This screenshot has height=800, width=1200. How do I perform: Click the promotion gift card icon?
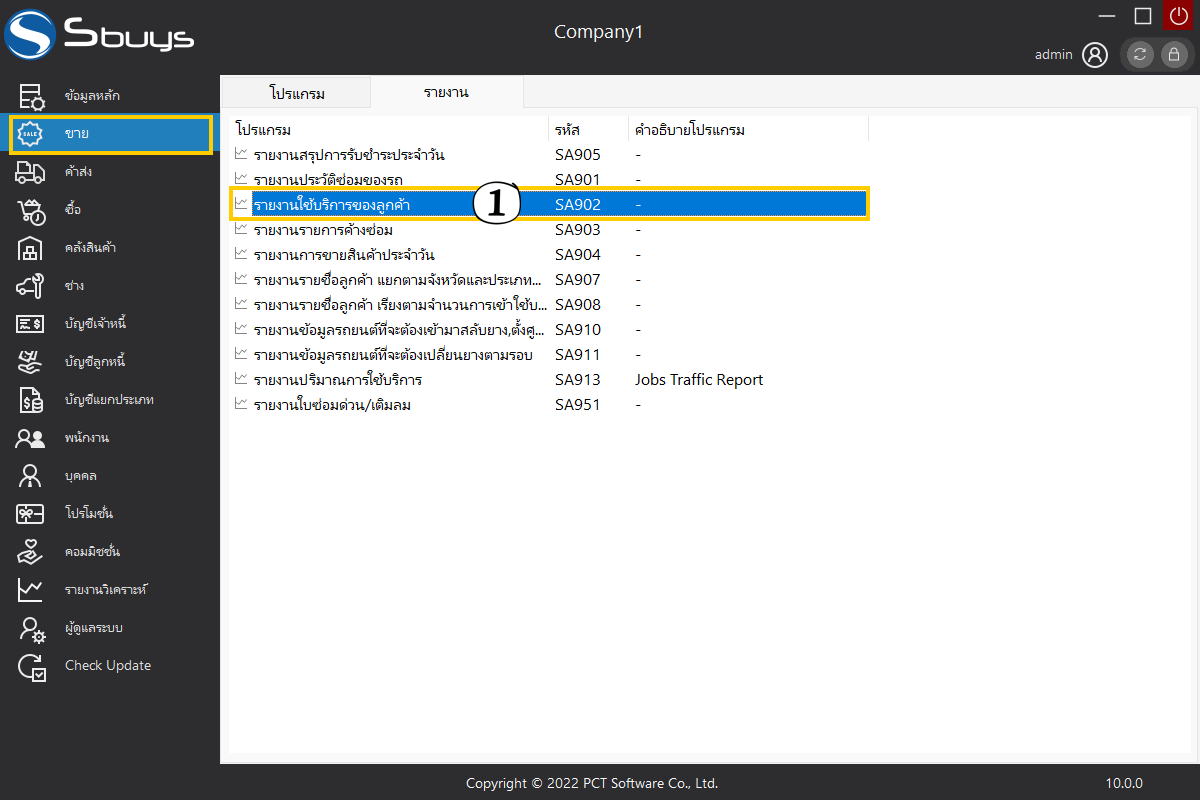(x=30, y=514)
